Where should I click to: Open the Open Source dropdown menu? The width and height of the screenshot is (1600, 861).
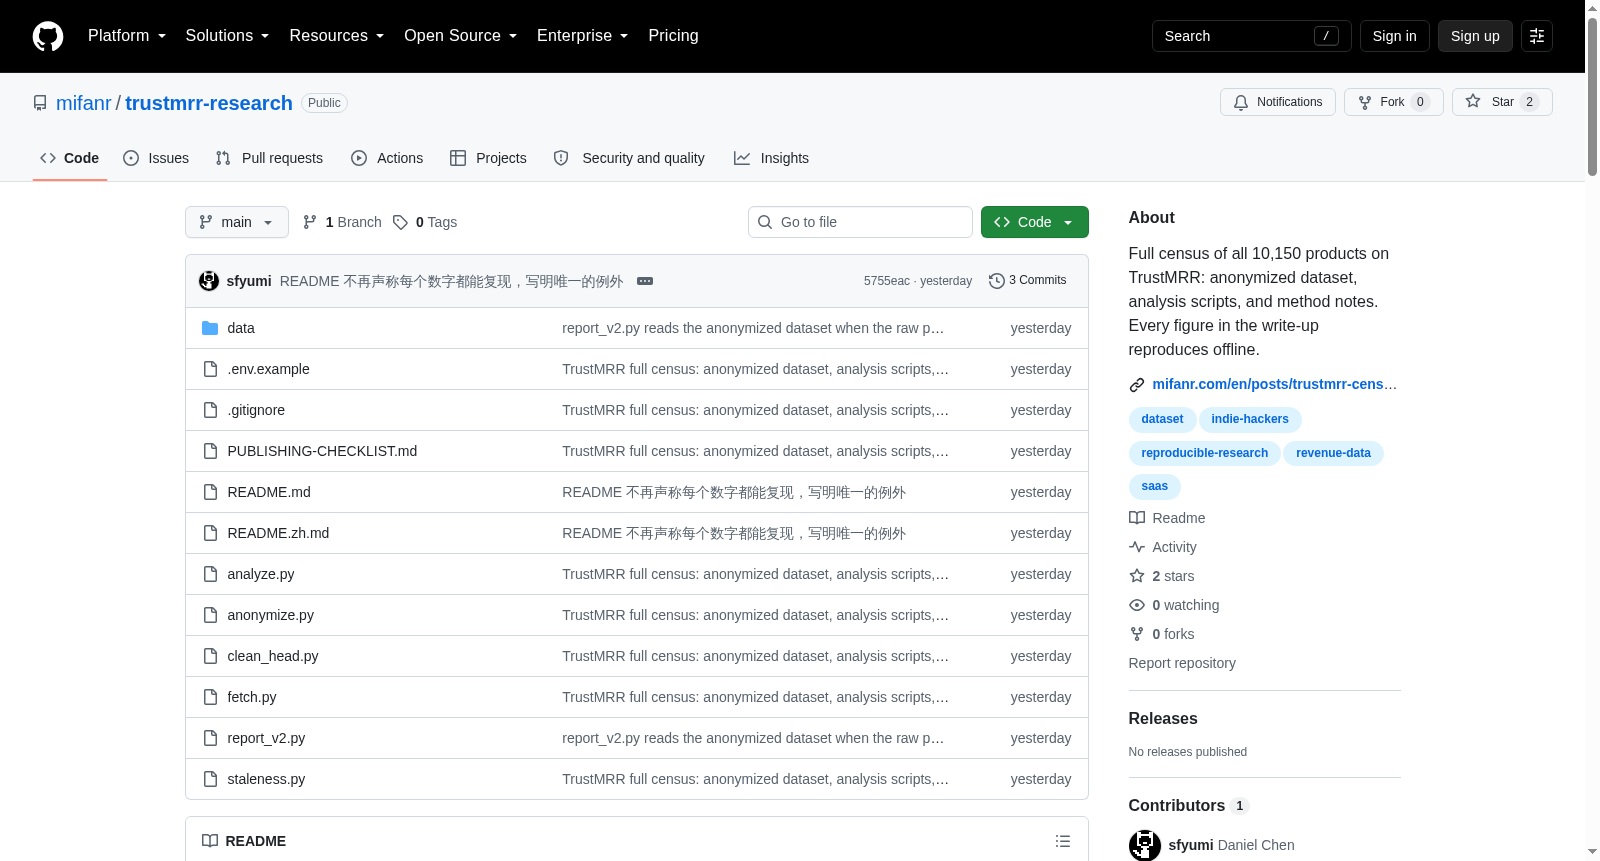[x=461, y=36]
